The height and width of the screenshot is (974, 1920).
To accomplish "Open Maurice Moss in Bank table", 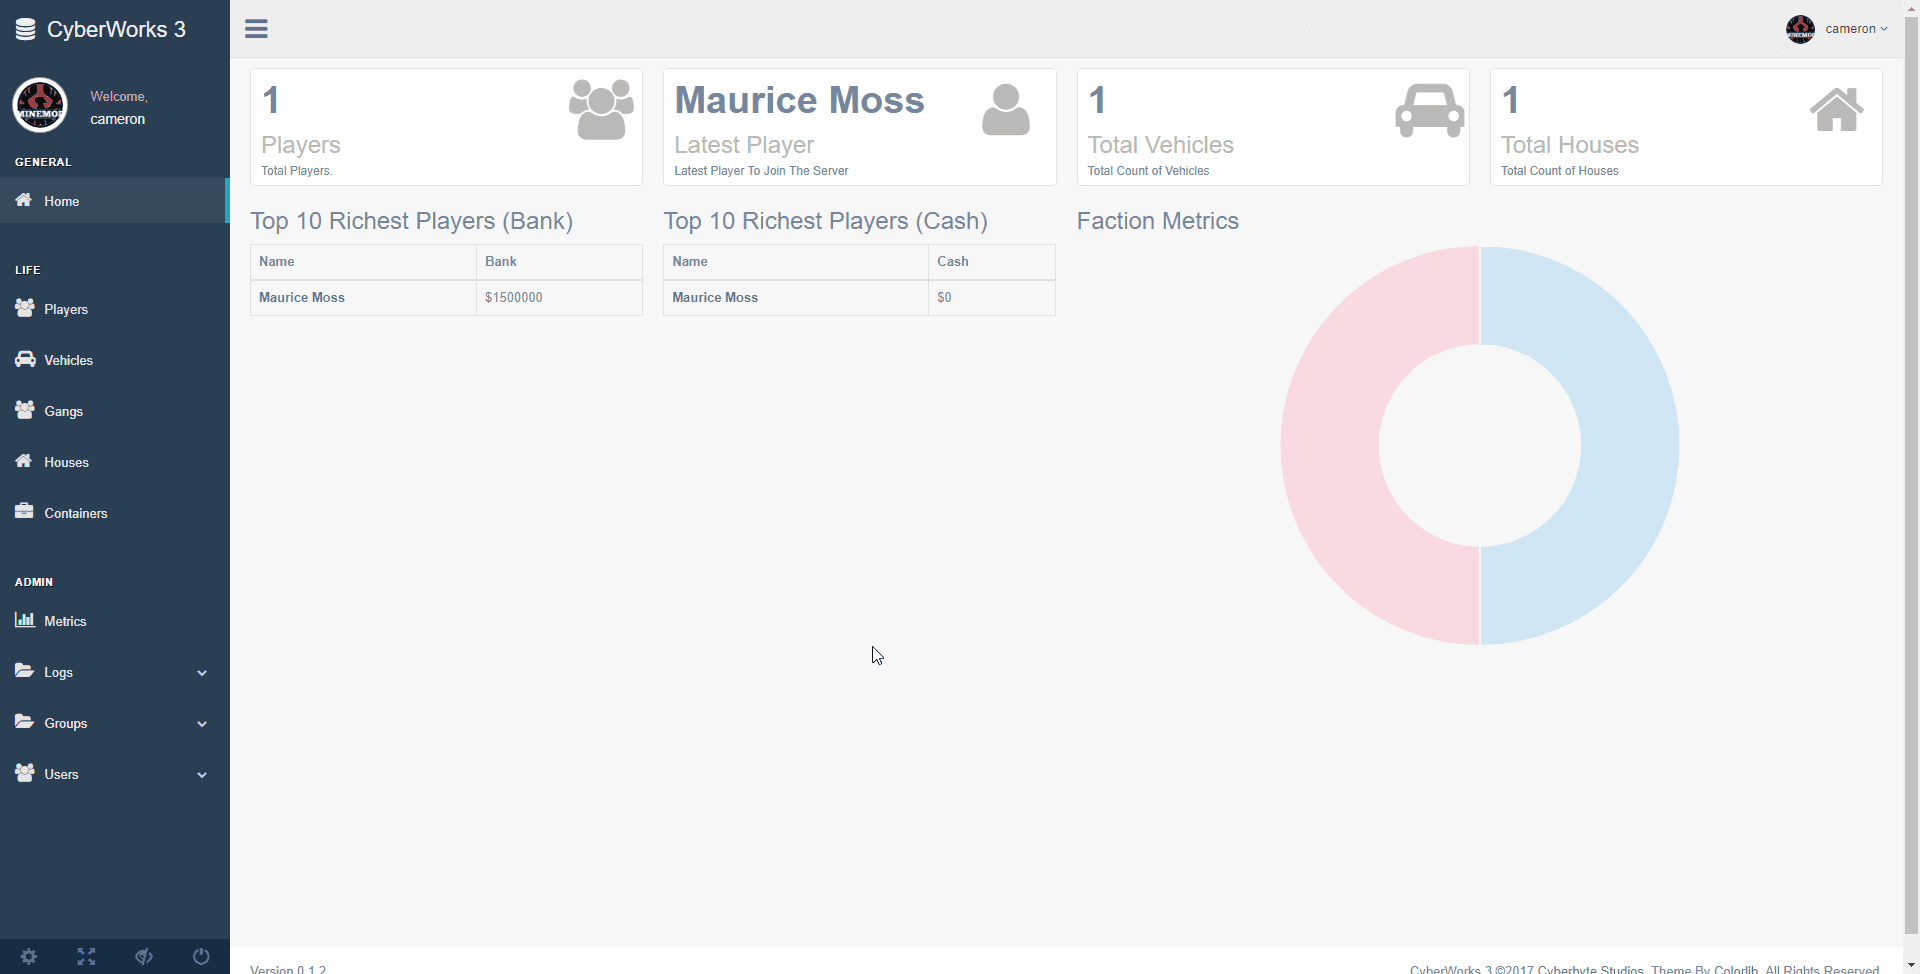I will [x=302, y=298].
